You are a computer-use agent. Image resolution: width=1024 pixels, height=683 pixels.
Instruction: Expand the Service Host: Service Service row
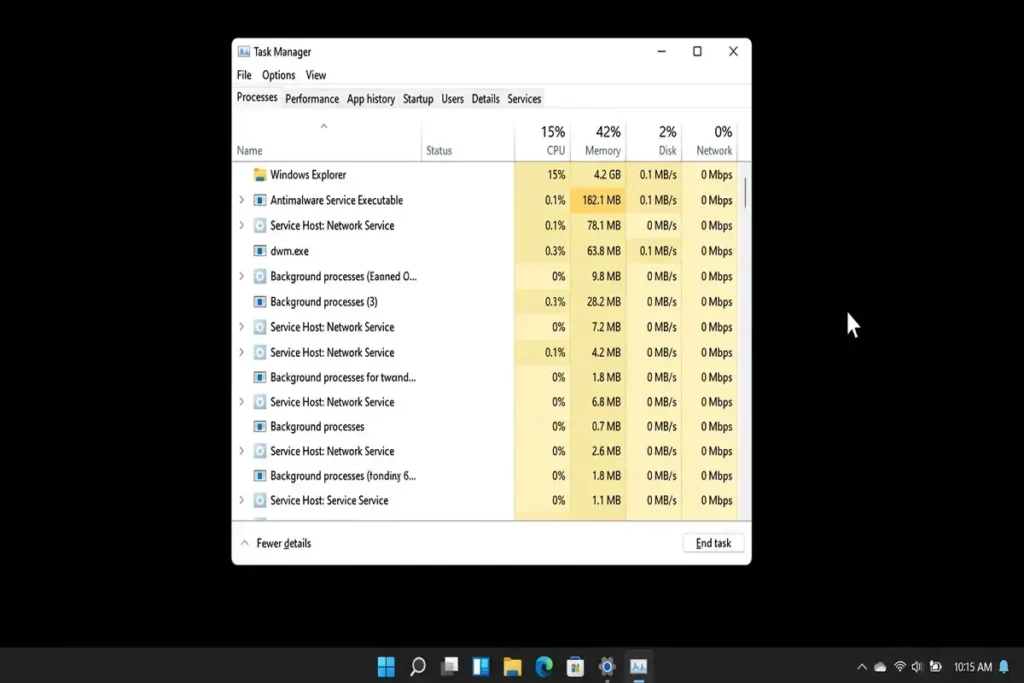click(242, 500)
